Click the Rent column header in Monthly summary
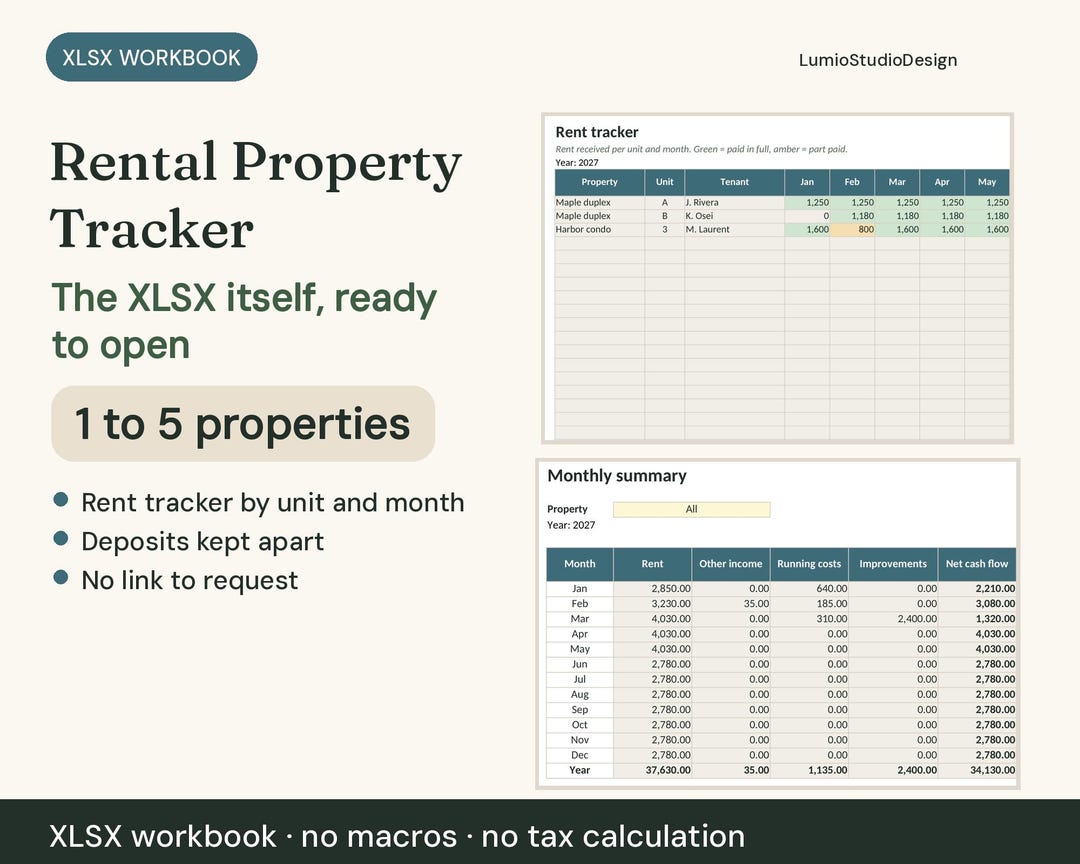The image size is (1080, 864). [652, 564]
